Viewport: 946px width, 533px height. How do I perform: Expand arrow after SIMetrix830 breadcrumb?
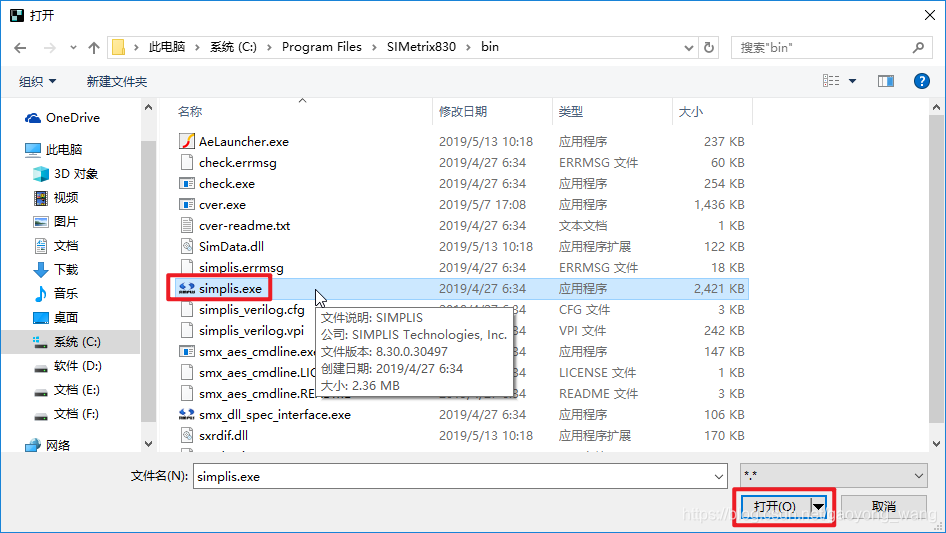468,47
